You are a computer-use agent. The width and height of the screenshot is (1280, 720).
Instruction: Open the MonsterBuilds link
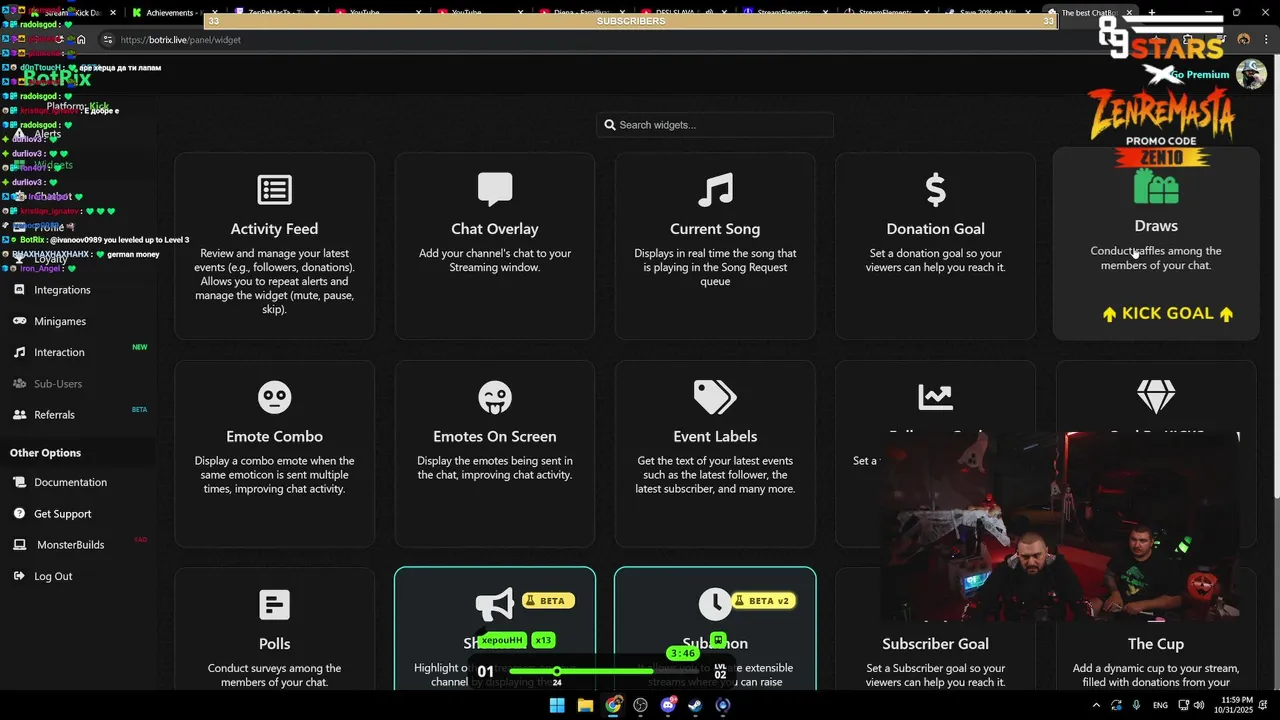point(70,545)
